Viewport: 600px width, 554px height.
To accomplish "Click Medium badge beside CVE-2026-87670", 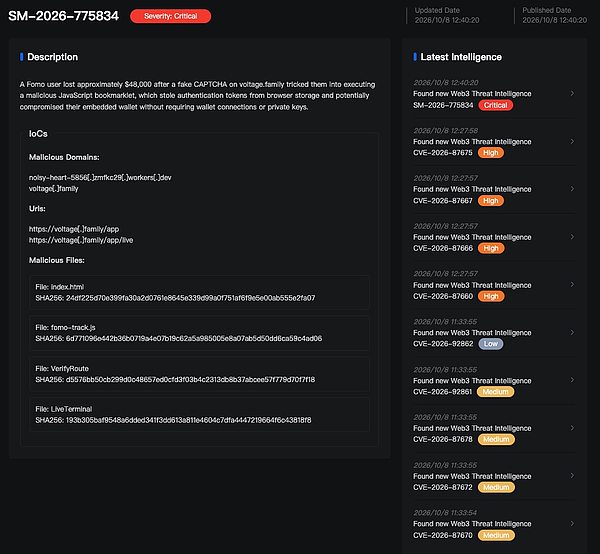I will click(x=496, y=535).
